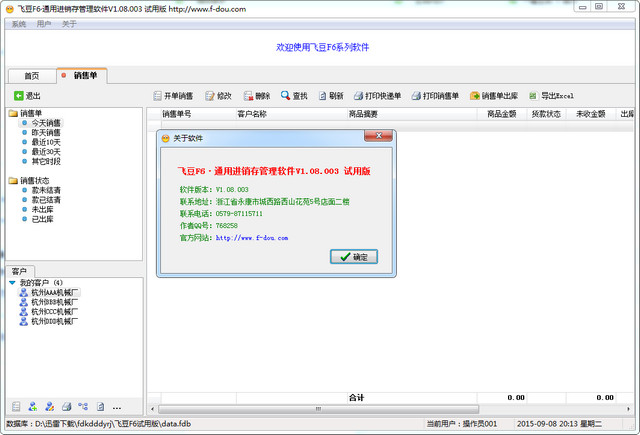Click the document icon in customer toolbar

100,406
